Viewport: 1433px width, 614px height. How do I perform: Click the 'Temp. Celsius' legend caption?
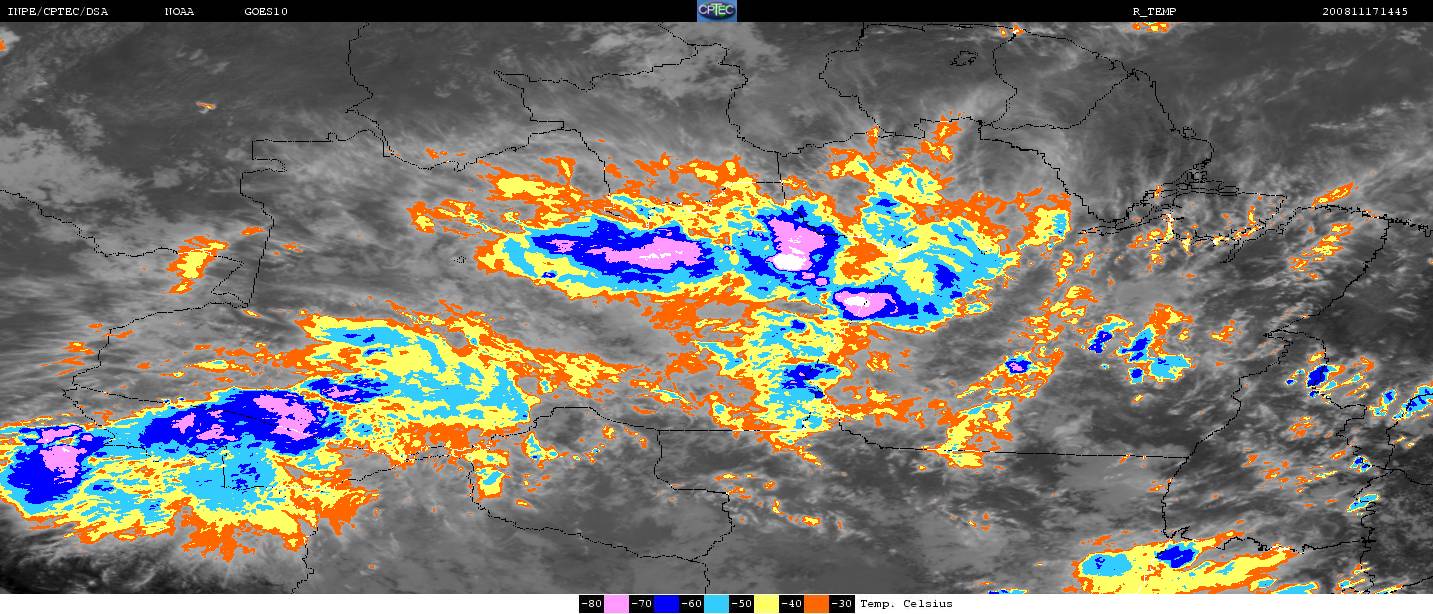pyautogui.click(x=906, y=604)
